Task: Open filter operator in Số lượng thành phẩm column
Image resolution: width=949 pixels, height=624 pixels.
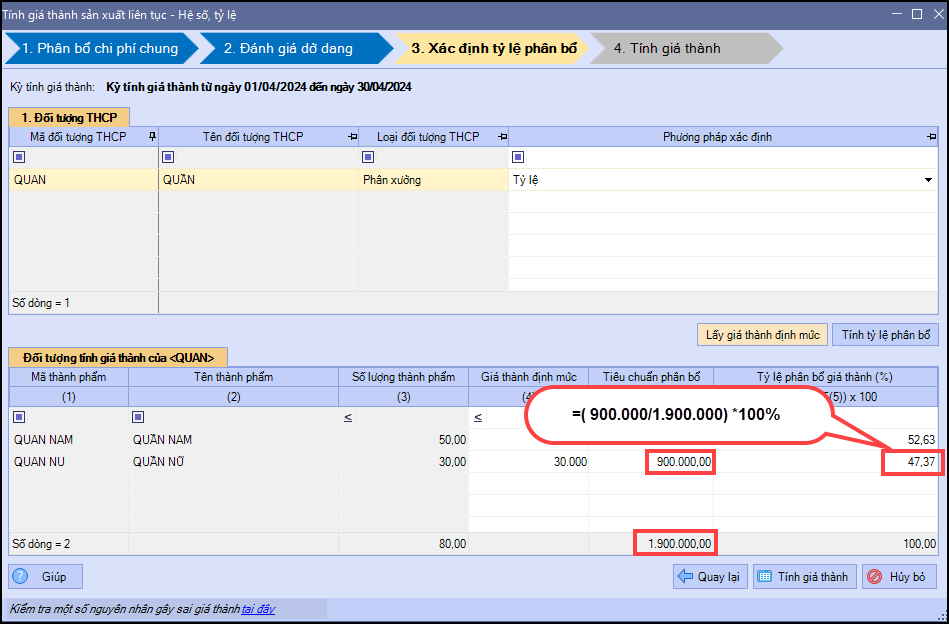Action: click(347, 418)
